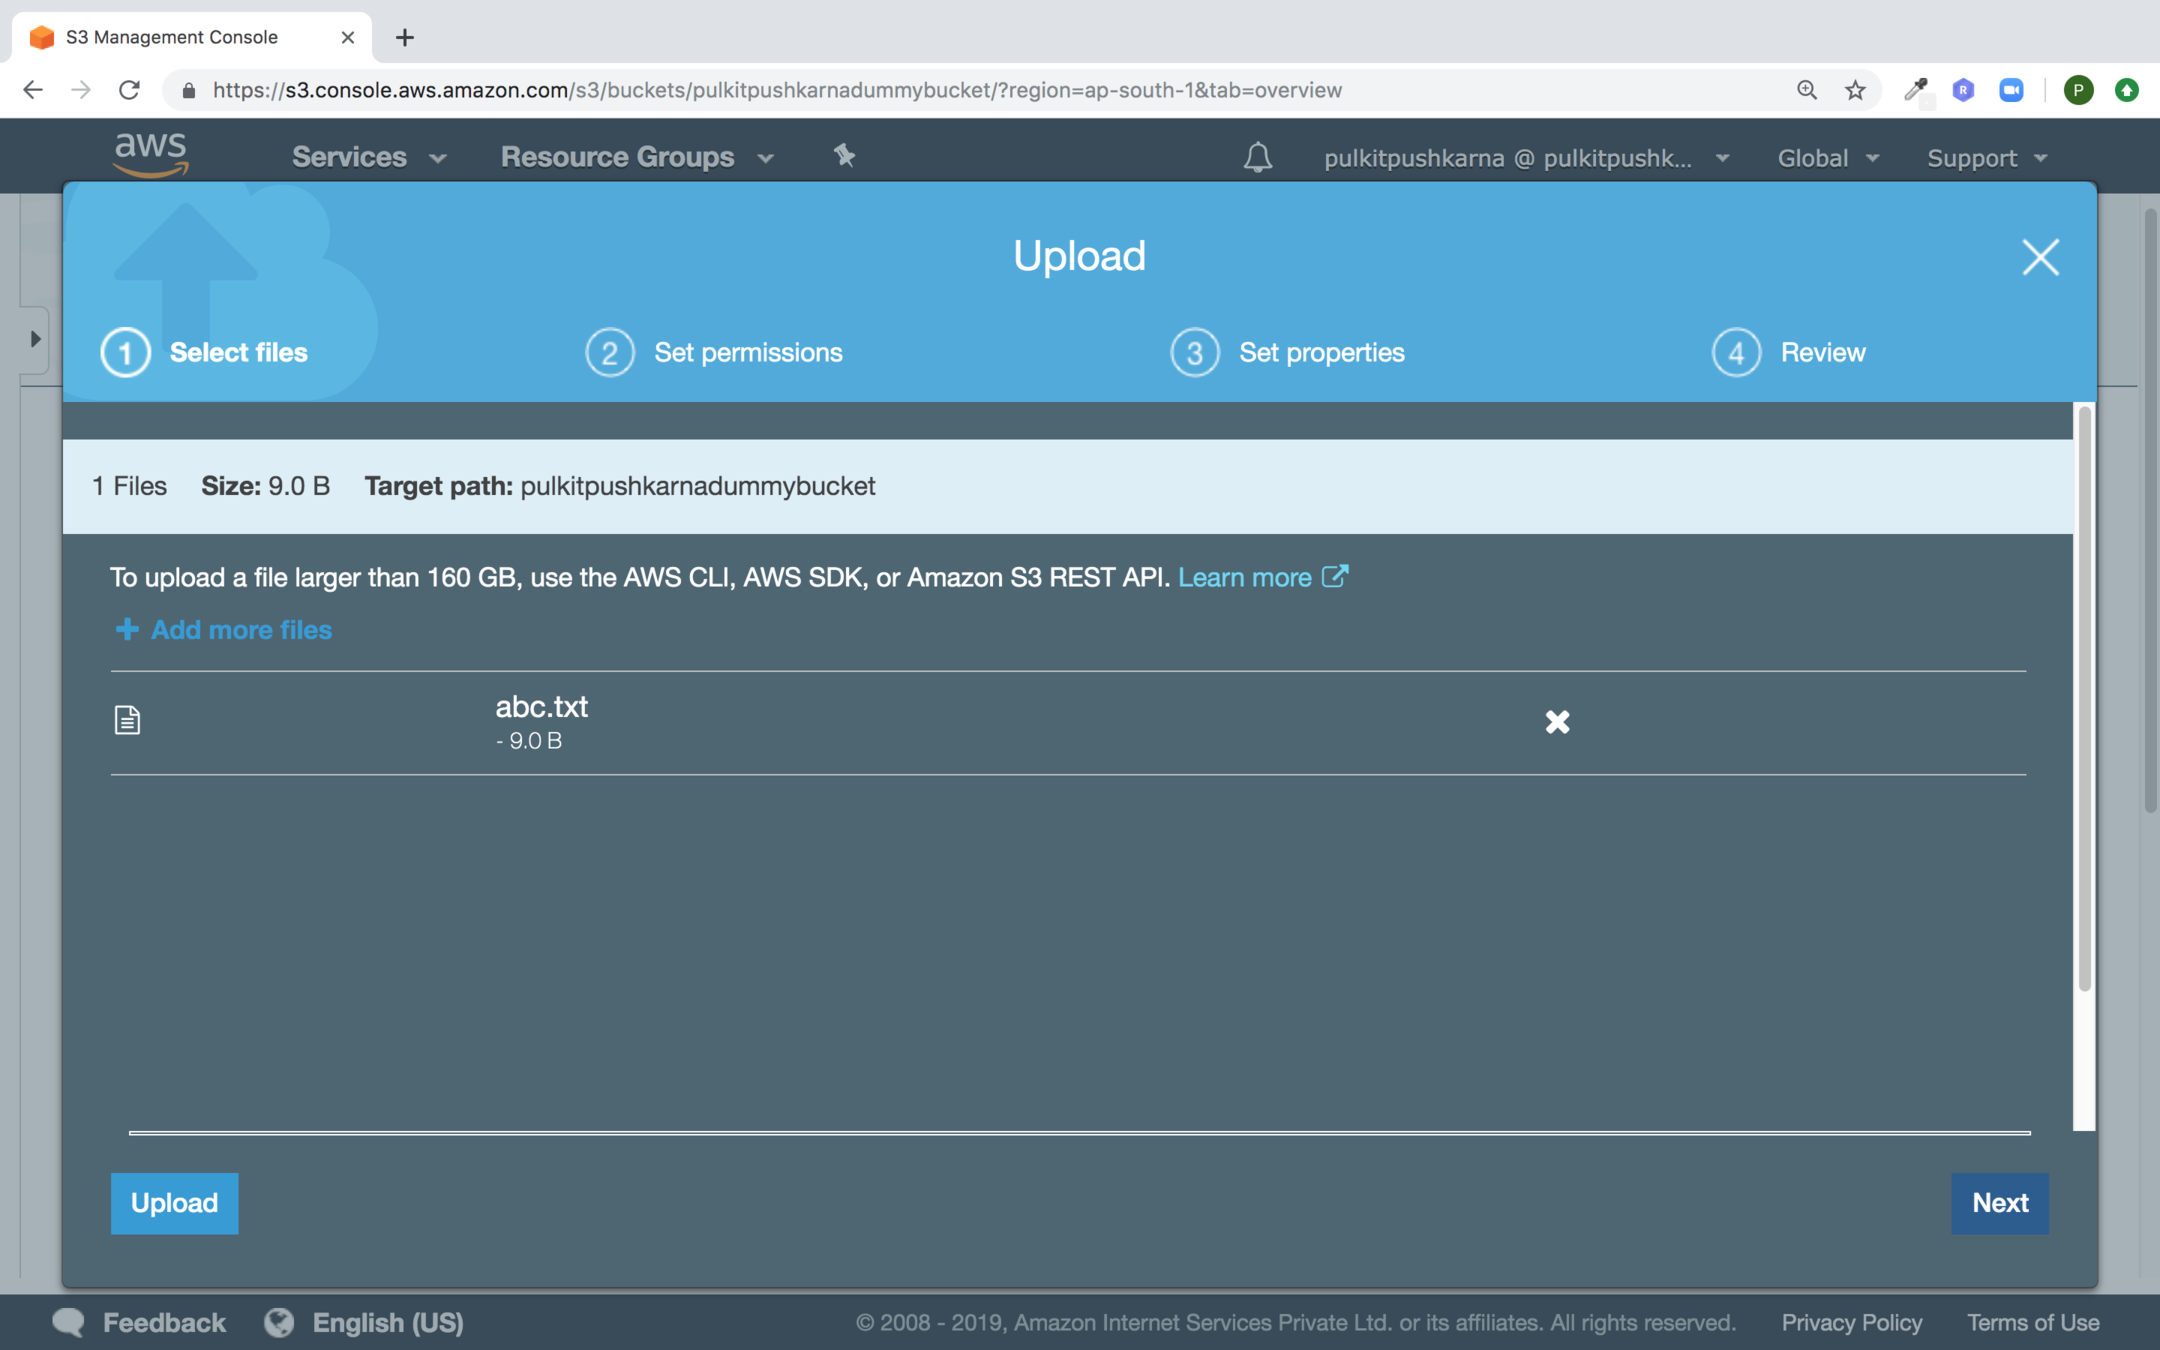The image size is (2160, 1350).
Task: Expand the collapsed left sidebar arrow
Action: coord(35,339)
